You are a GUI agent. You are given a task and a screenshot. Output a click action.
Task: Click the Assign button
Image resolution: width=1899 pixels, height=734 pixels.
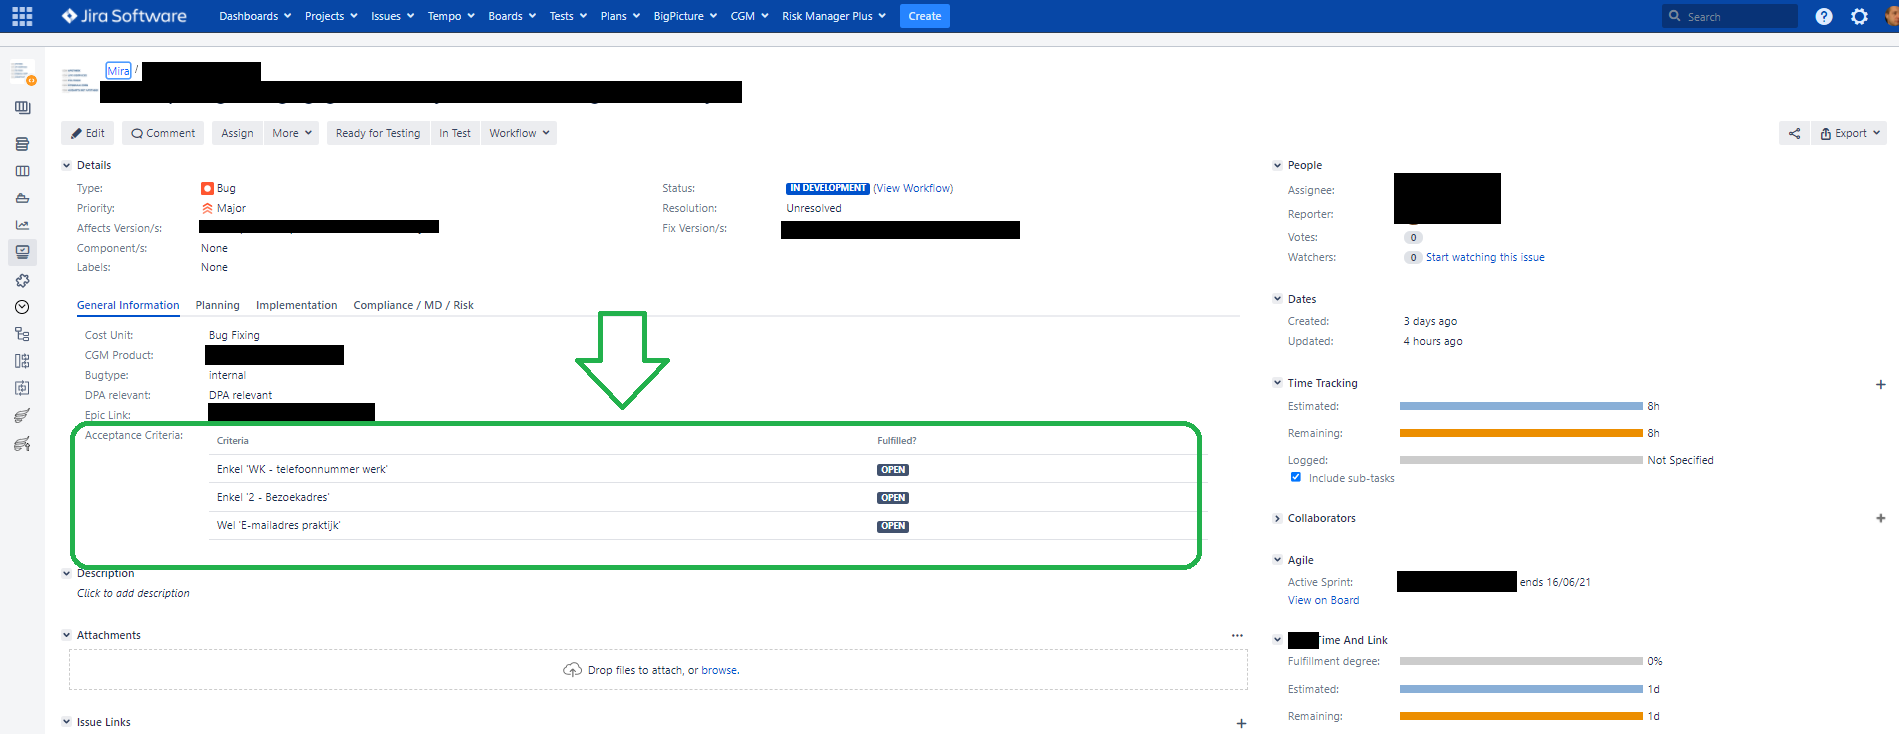tap(237, 133)
